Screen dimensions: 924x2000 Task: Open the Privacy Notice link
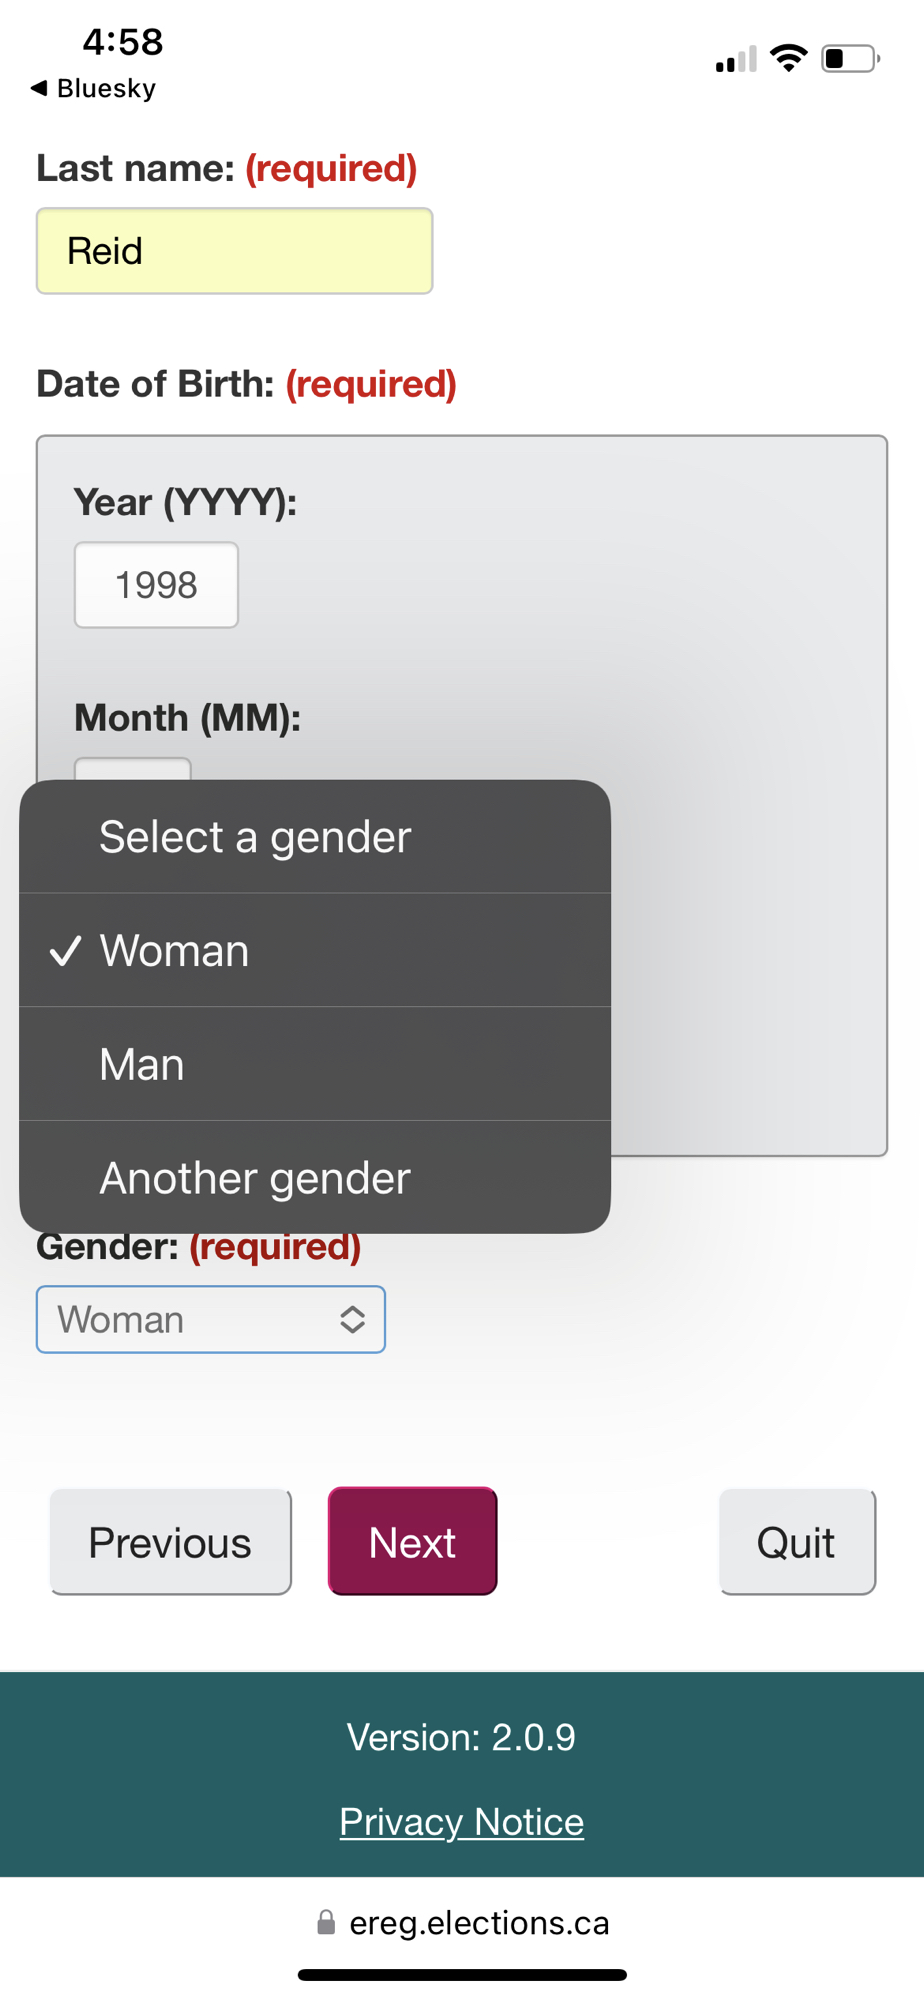coord(461,1822)
